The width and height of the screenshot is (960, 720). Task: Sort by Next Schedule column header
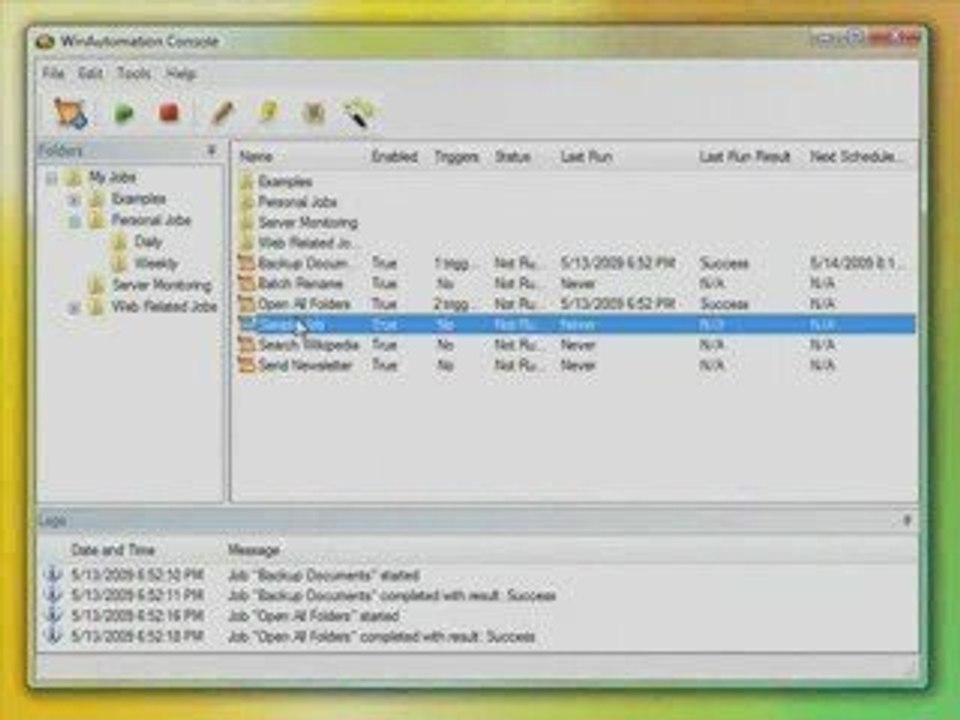pyautogui.click(x=857, y=157)
